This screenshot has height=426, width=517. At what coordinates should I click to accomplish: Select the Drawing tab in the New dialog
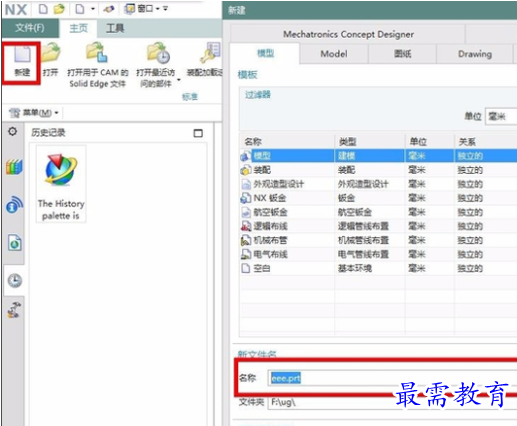[475, 54]
